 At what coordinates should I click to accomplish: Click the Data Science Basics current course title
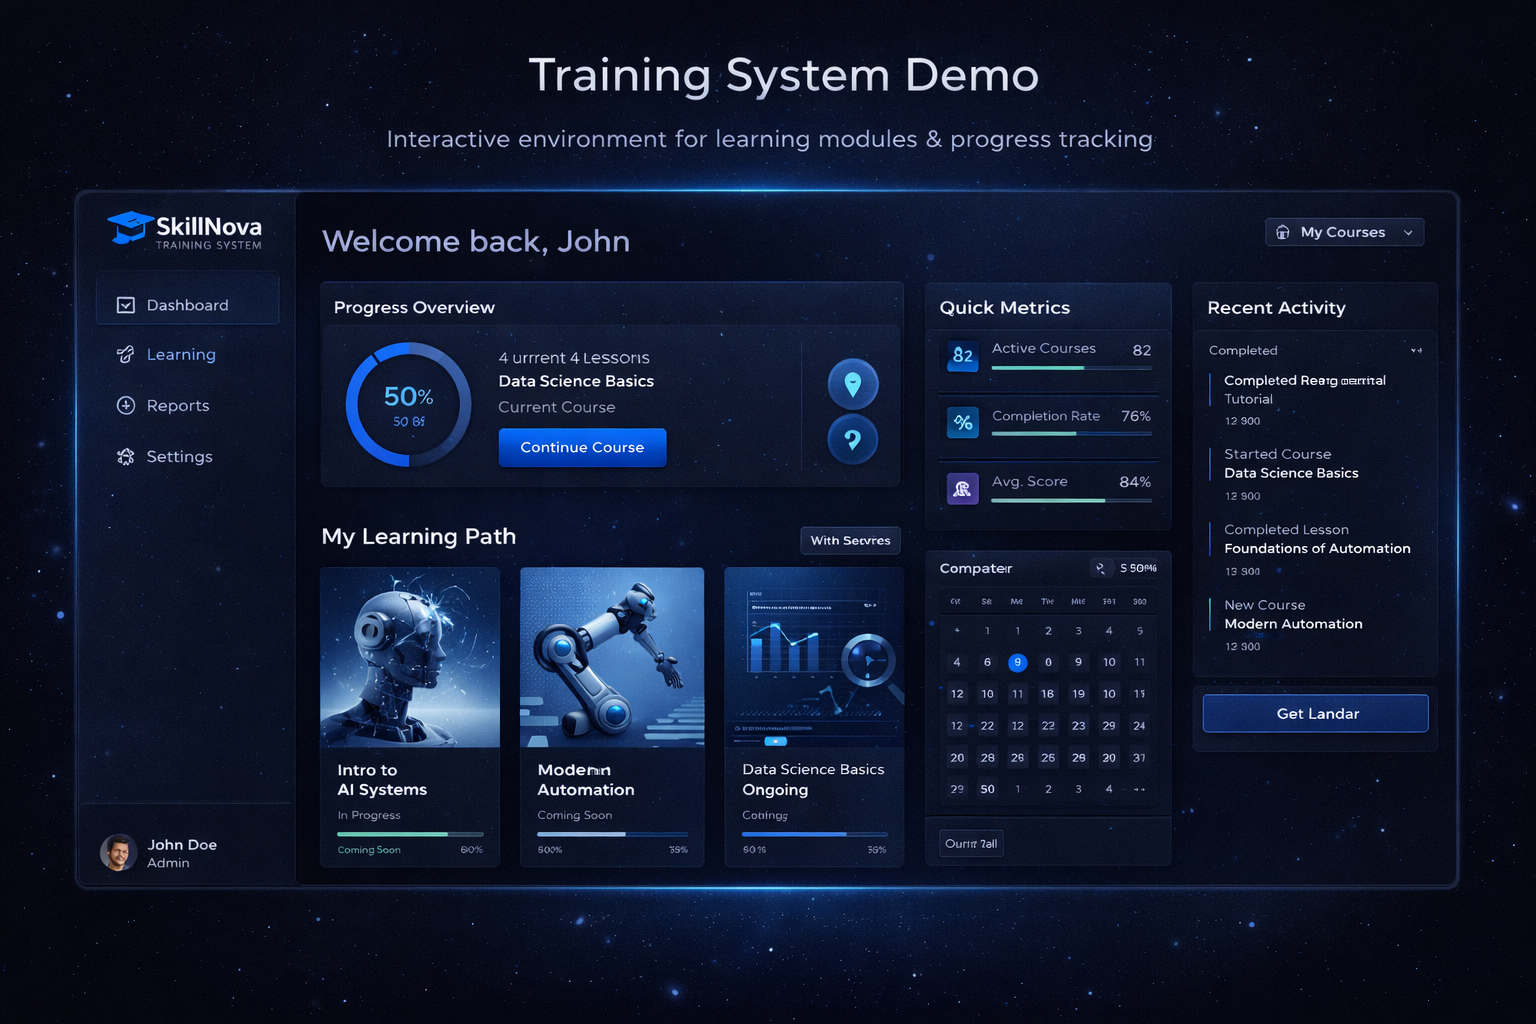pos(576,381)
